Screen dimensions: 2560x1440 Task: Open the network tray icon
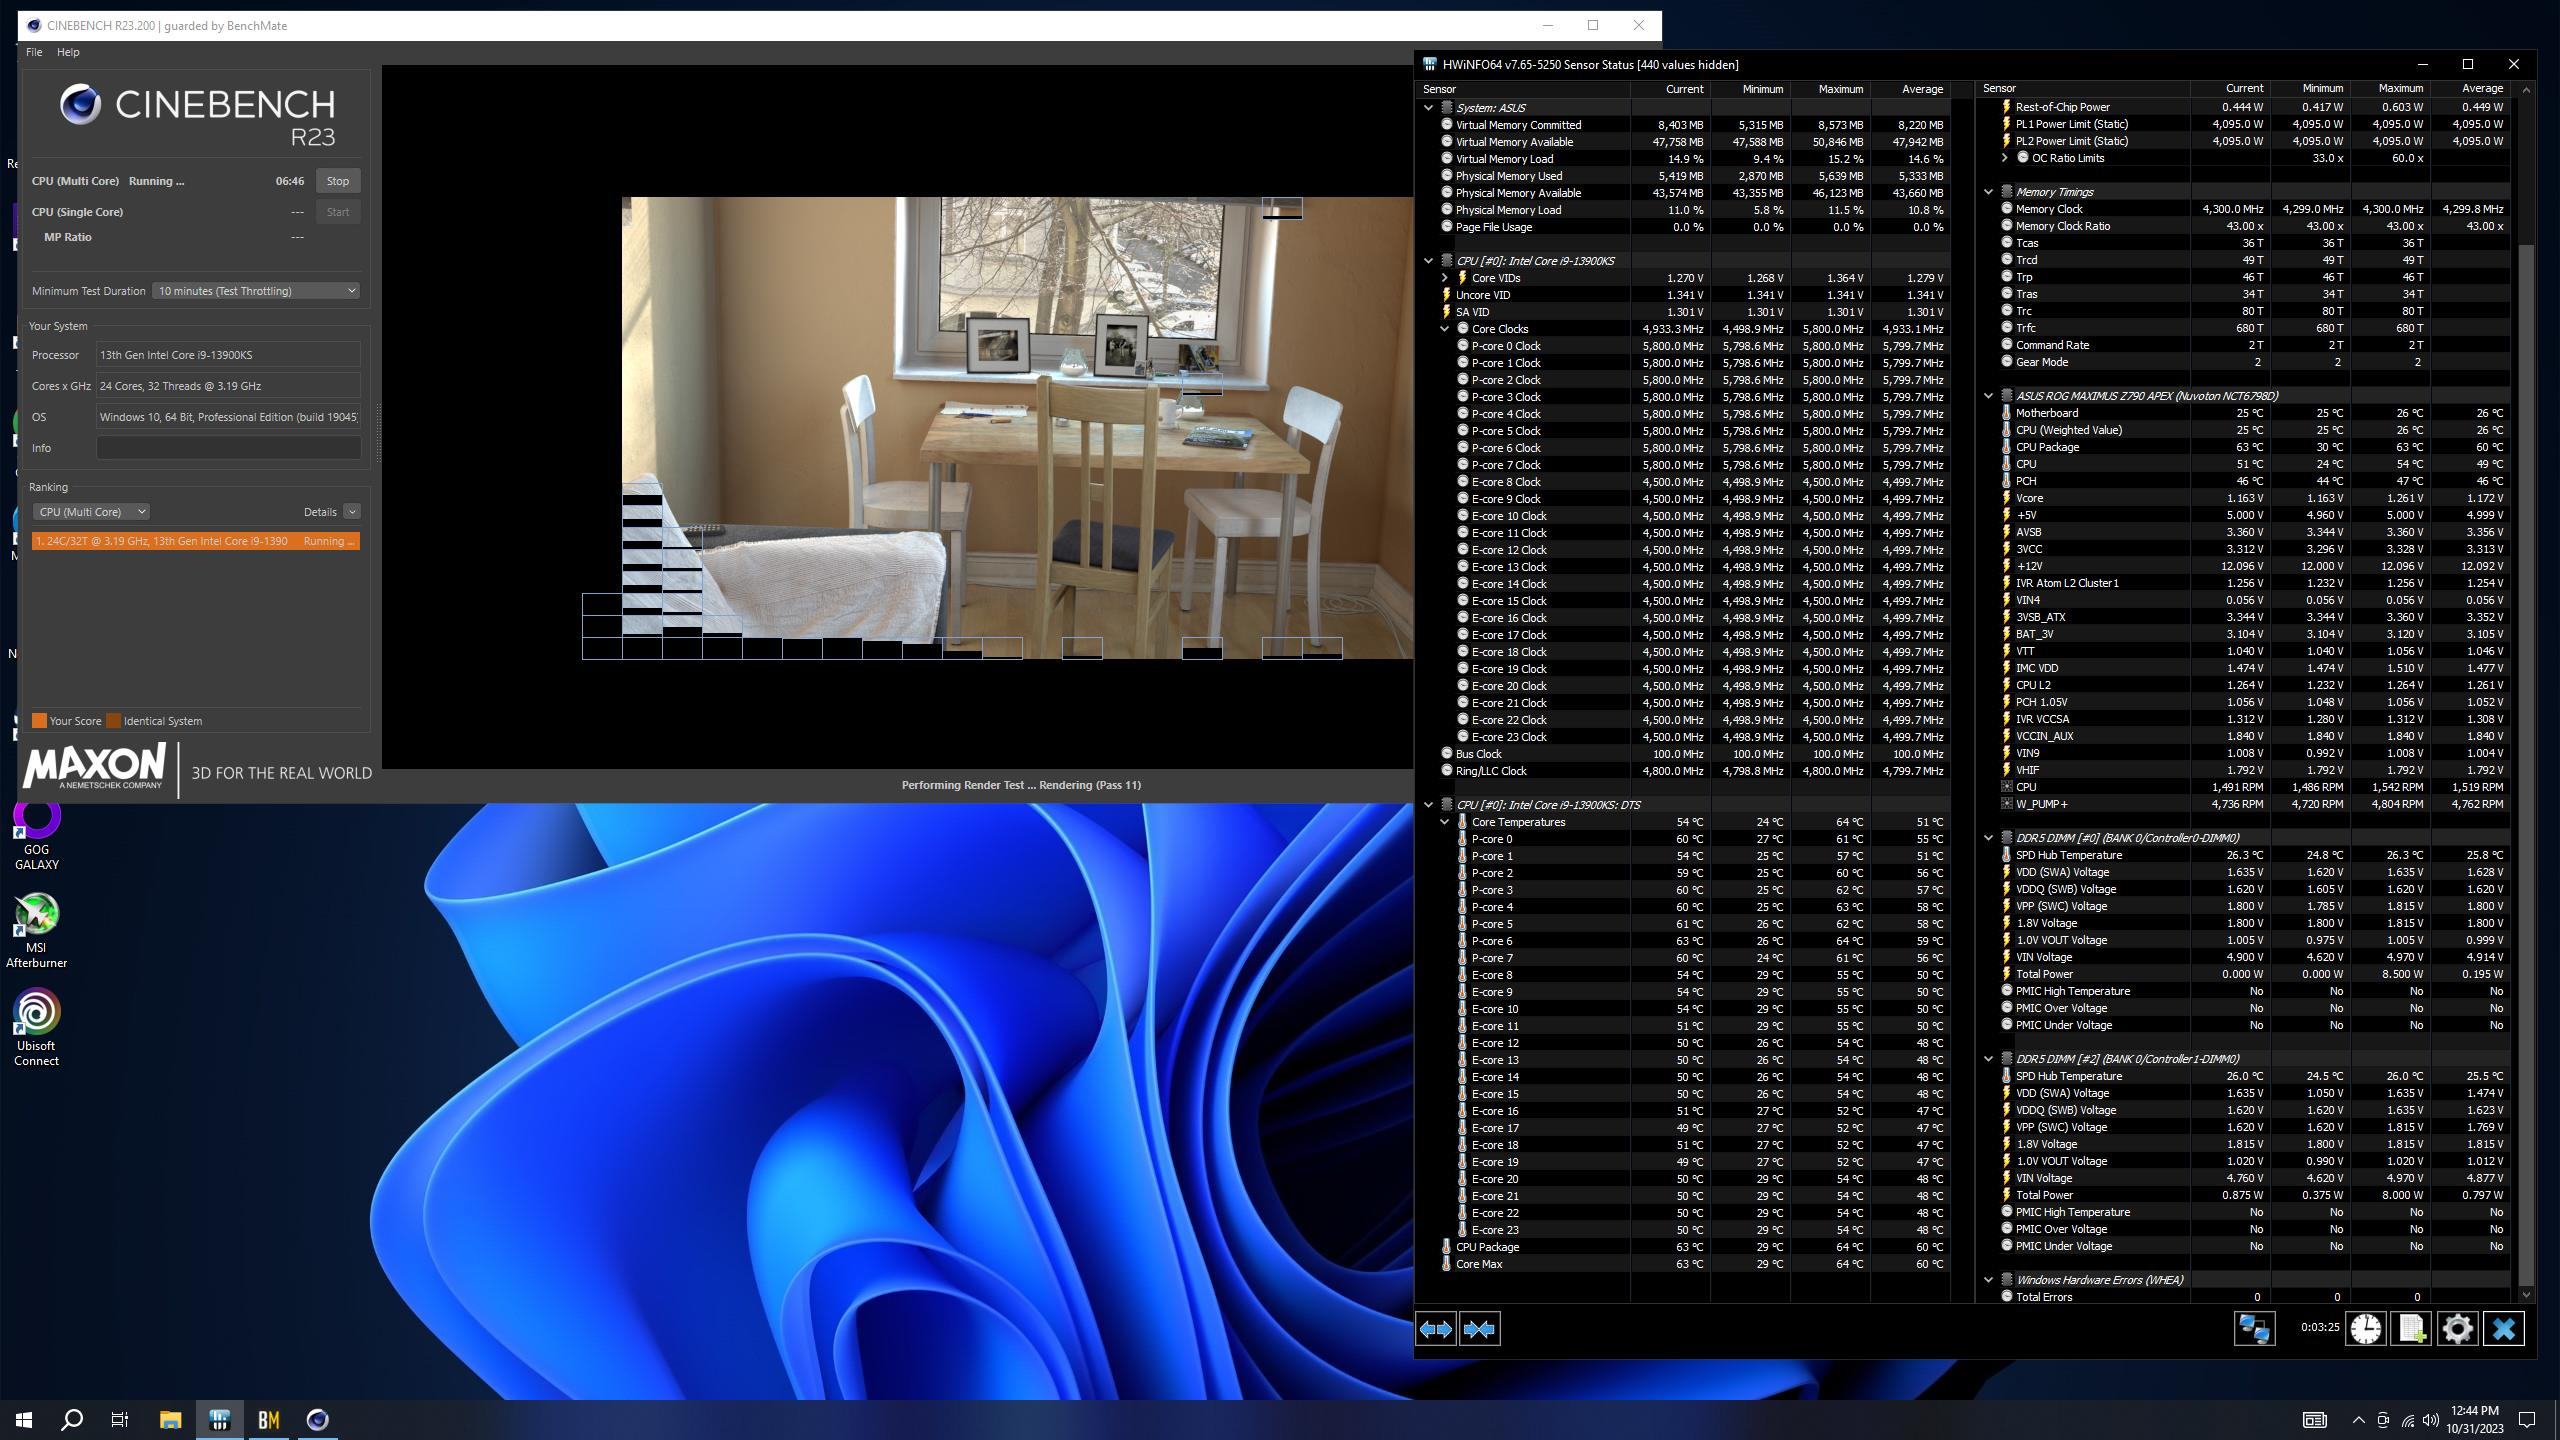pos(2407,1420)
